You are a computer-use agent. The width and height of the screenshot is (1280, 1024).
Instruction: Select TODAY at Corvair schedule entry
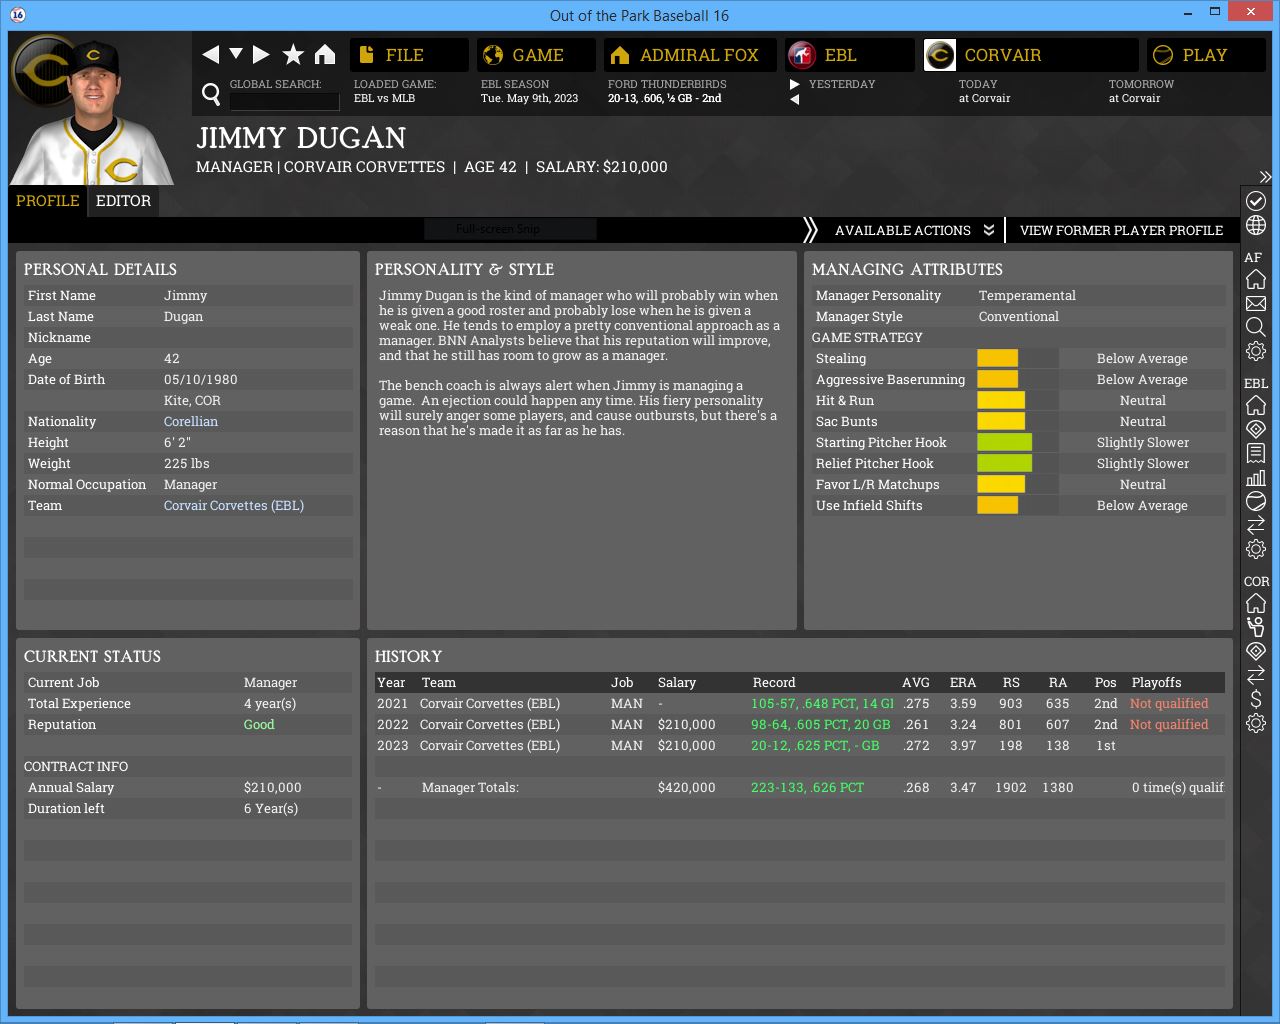985,91
